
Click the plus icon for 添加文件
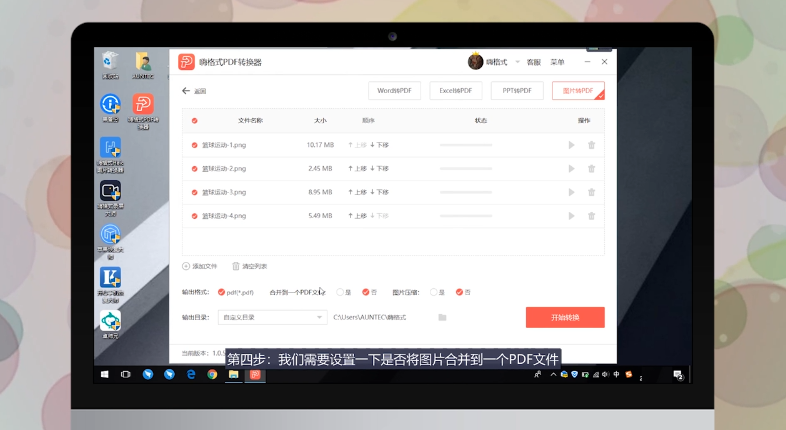click(186, 266)
